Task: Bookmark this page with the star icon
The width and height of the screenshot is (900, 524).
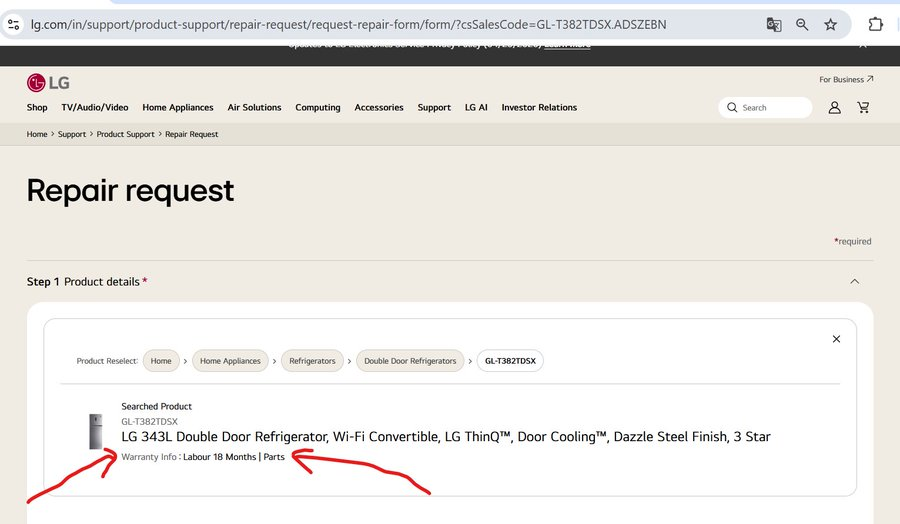Action: click(831, 25)
